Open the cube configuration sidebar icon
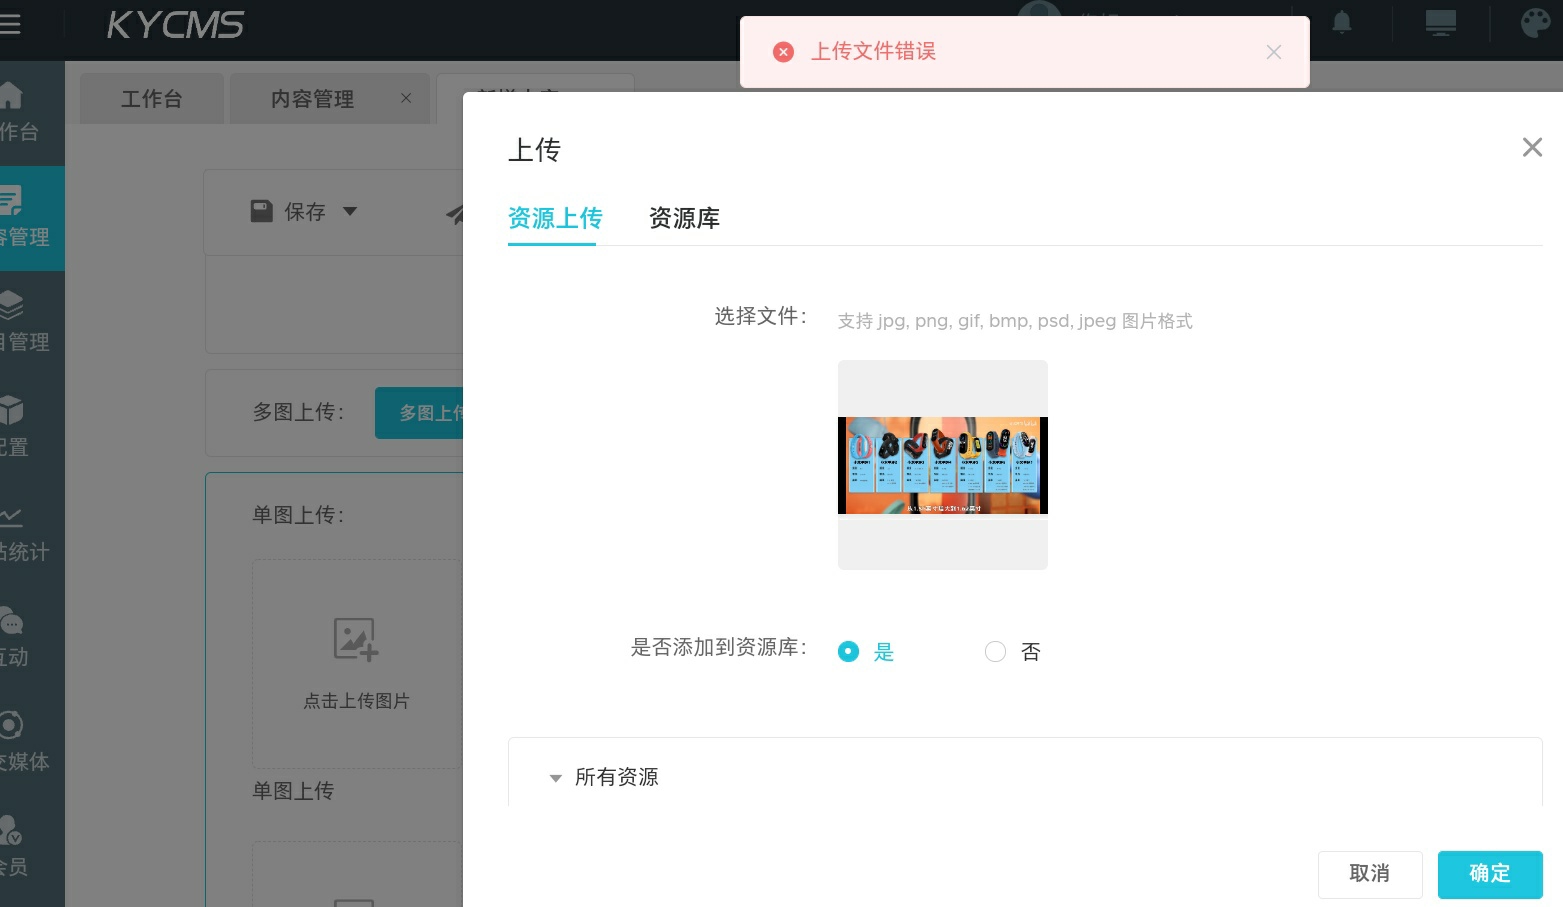 11,410
